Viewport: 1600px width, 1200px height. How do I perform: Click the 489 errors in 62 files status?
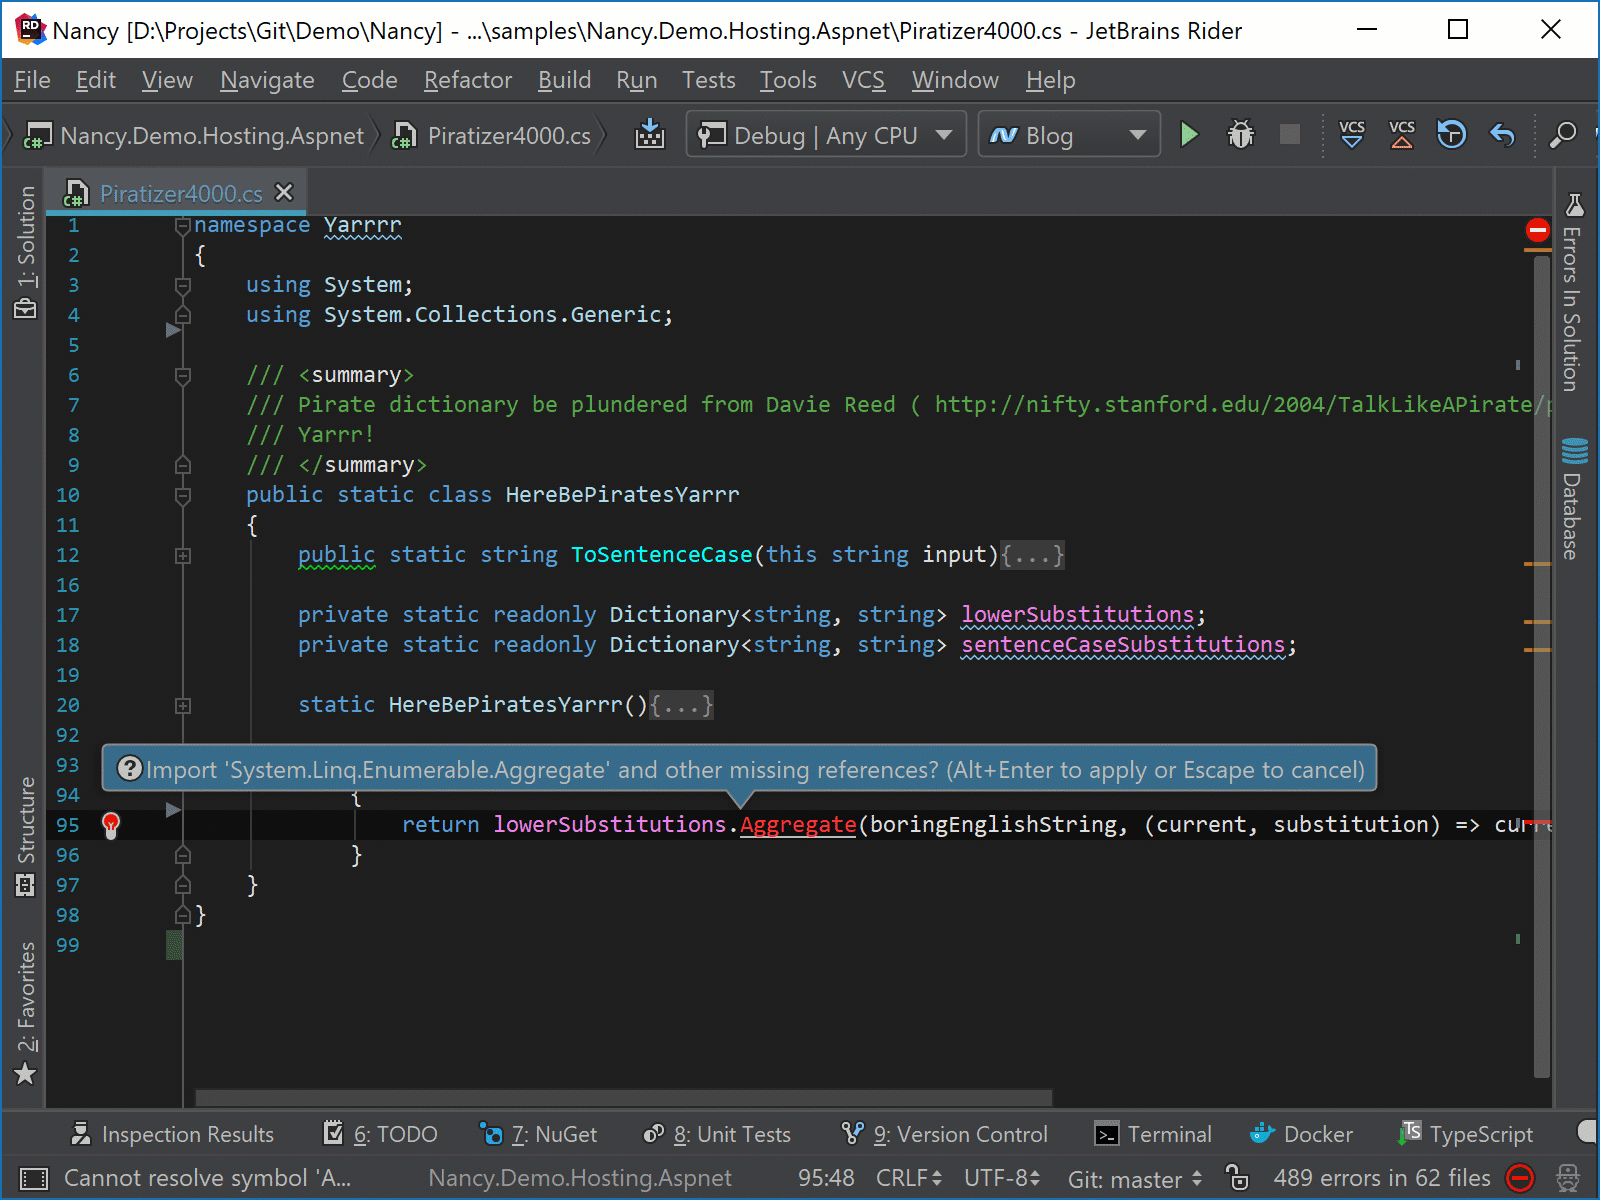[x=1381, y=1178]
